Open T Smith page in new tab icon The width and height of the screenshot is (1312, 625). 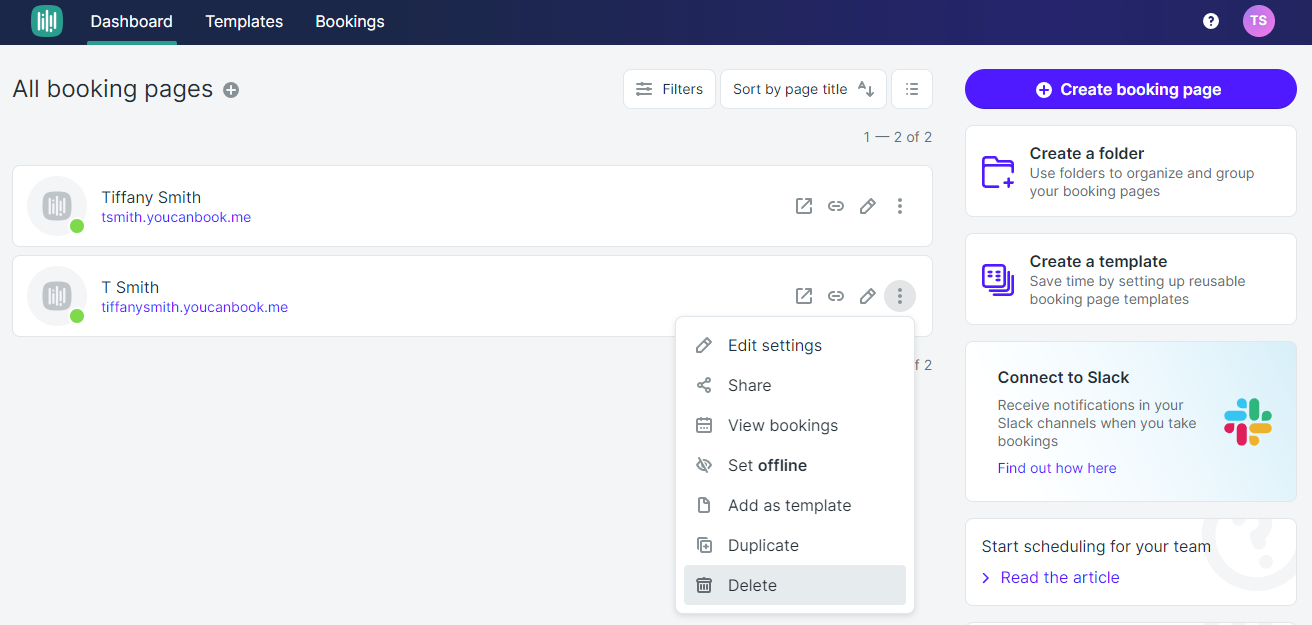click(804, 296)
